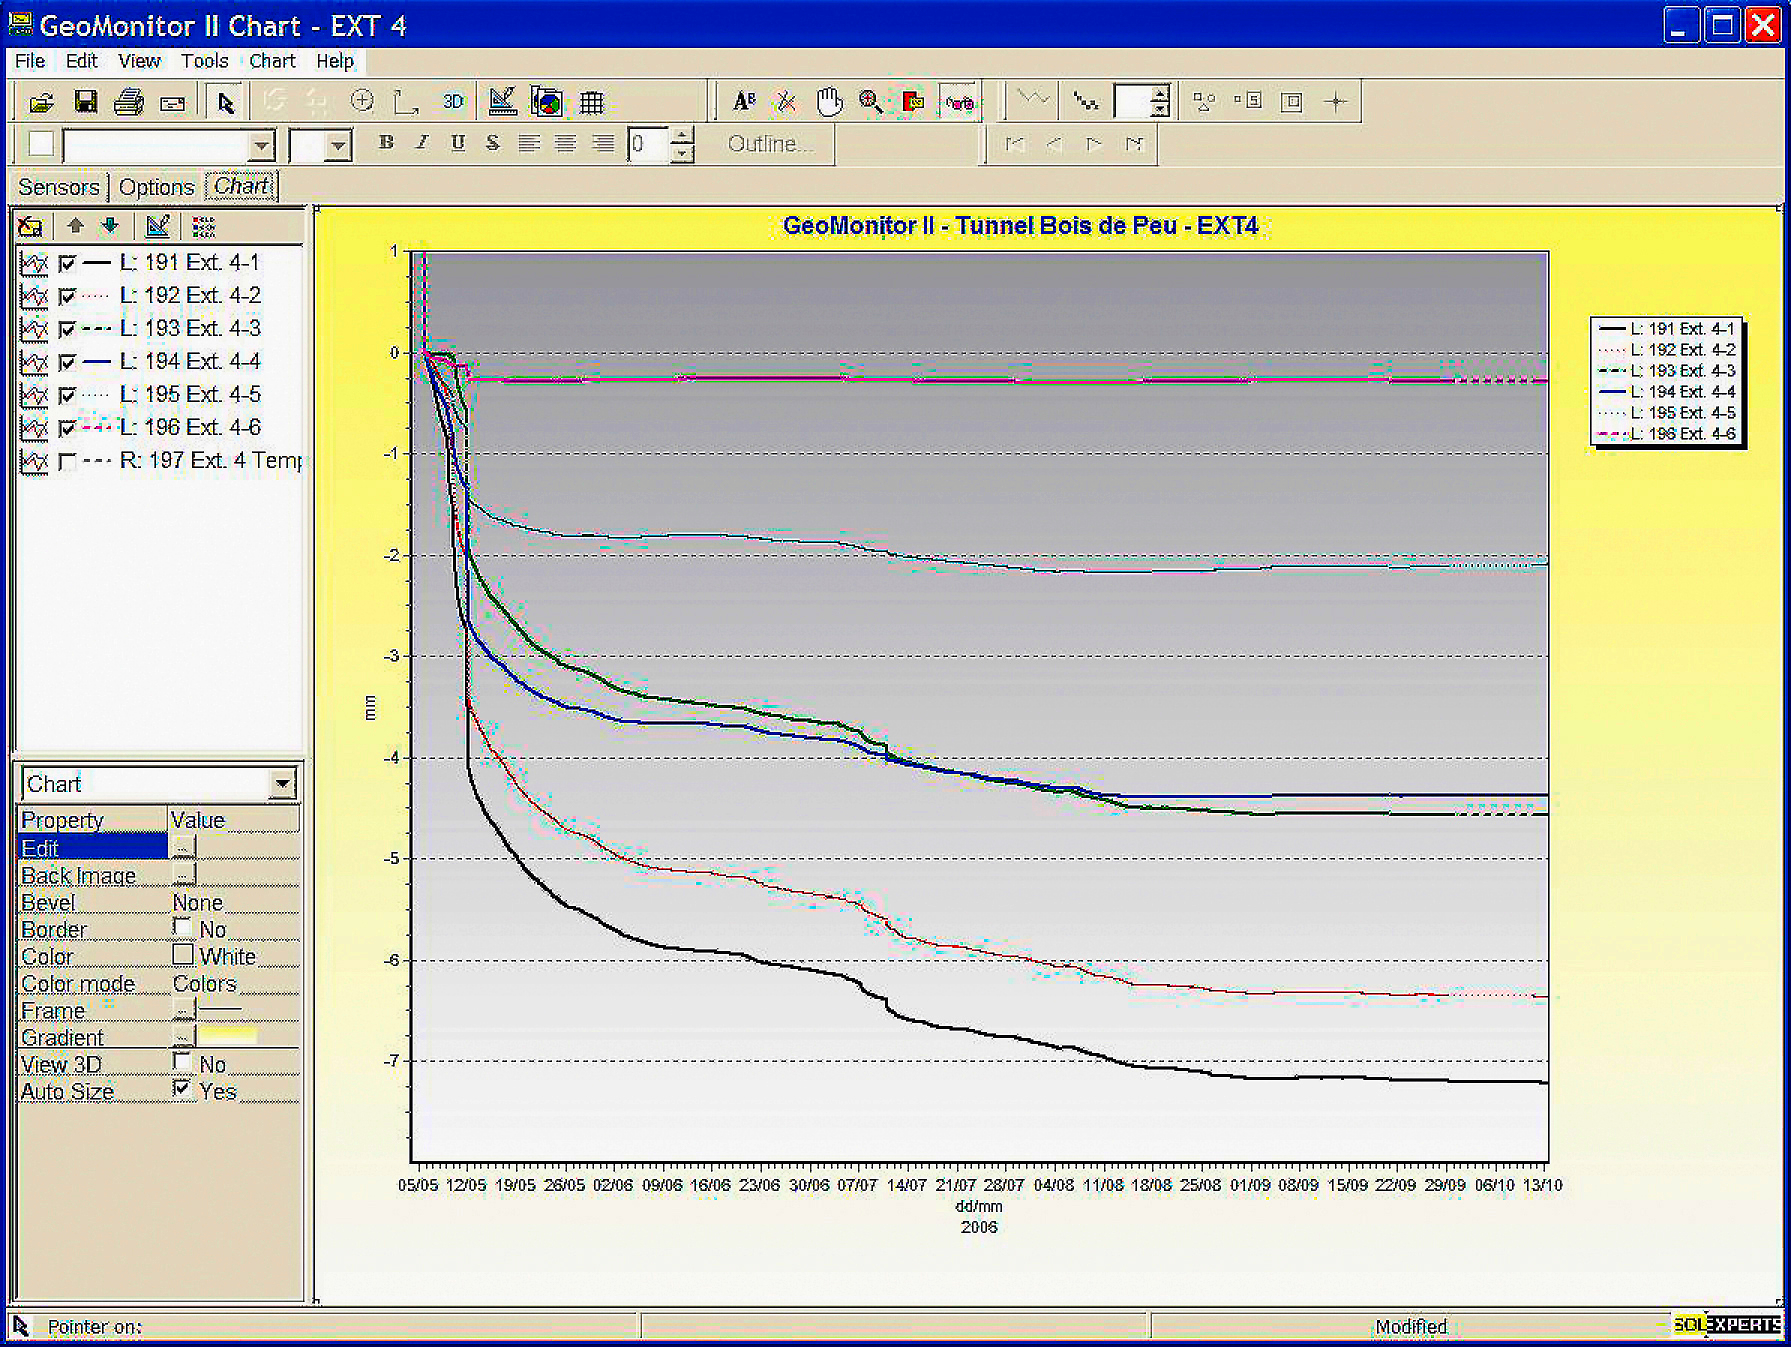
Task: Click the colored dots icon in sensor panel
Action: [x=203, y=227]
